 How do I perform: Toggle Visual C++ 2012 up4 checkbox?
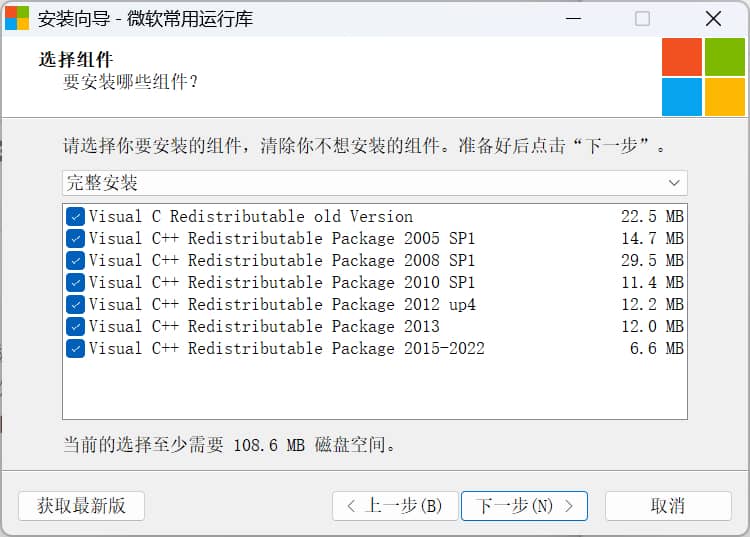point(76,305)
